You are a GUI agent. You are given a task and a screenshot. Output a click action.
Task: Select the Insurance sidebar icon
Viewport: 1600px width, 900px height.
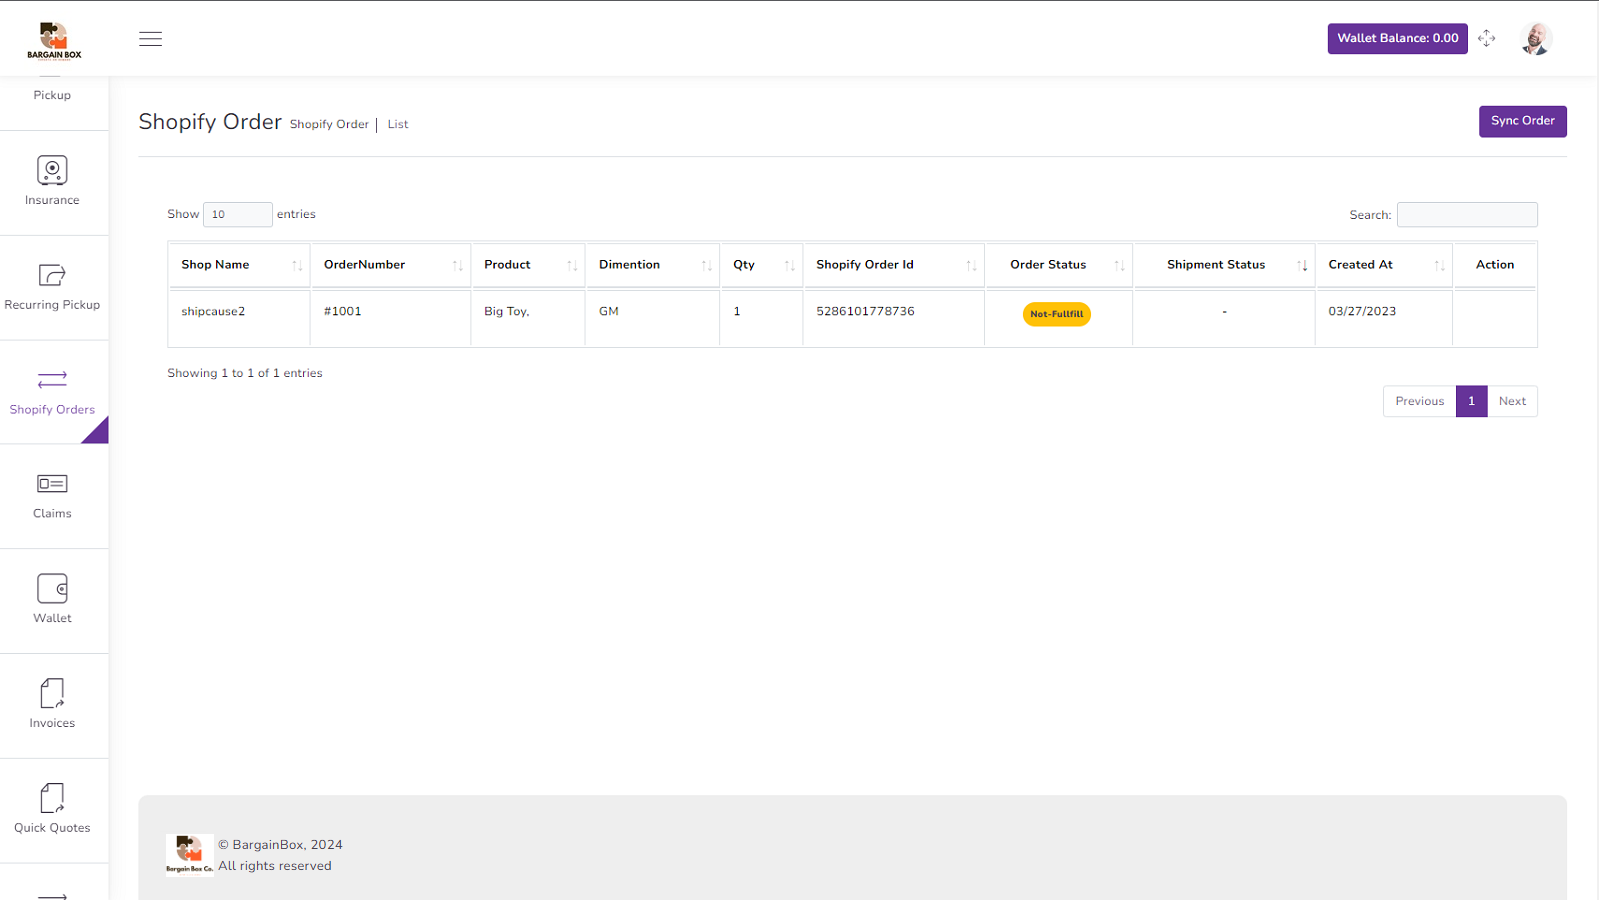[51, 170]
